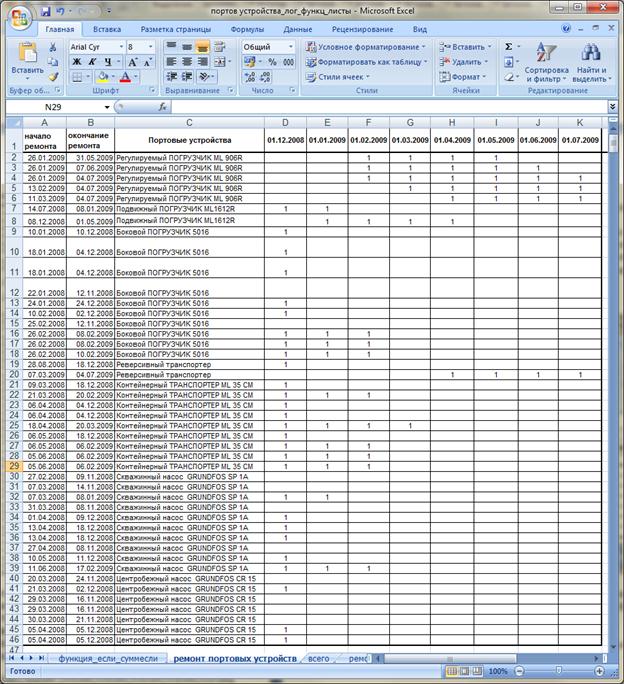Open the Вид ribbon tab
The image size is (624, 684).
coord(419,29)
